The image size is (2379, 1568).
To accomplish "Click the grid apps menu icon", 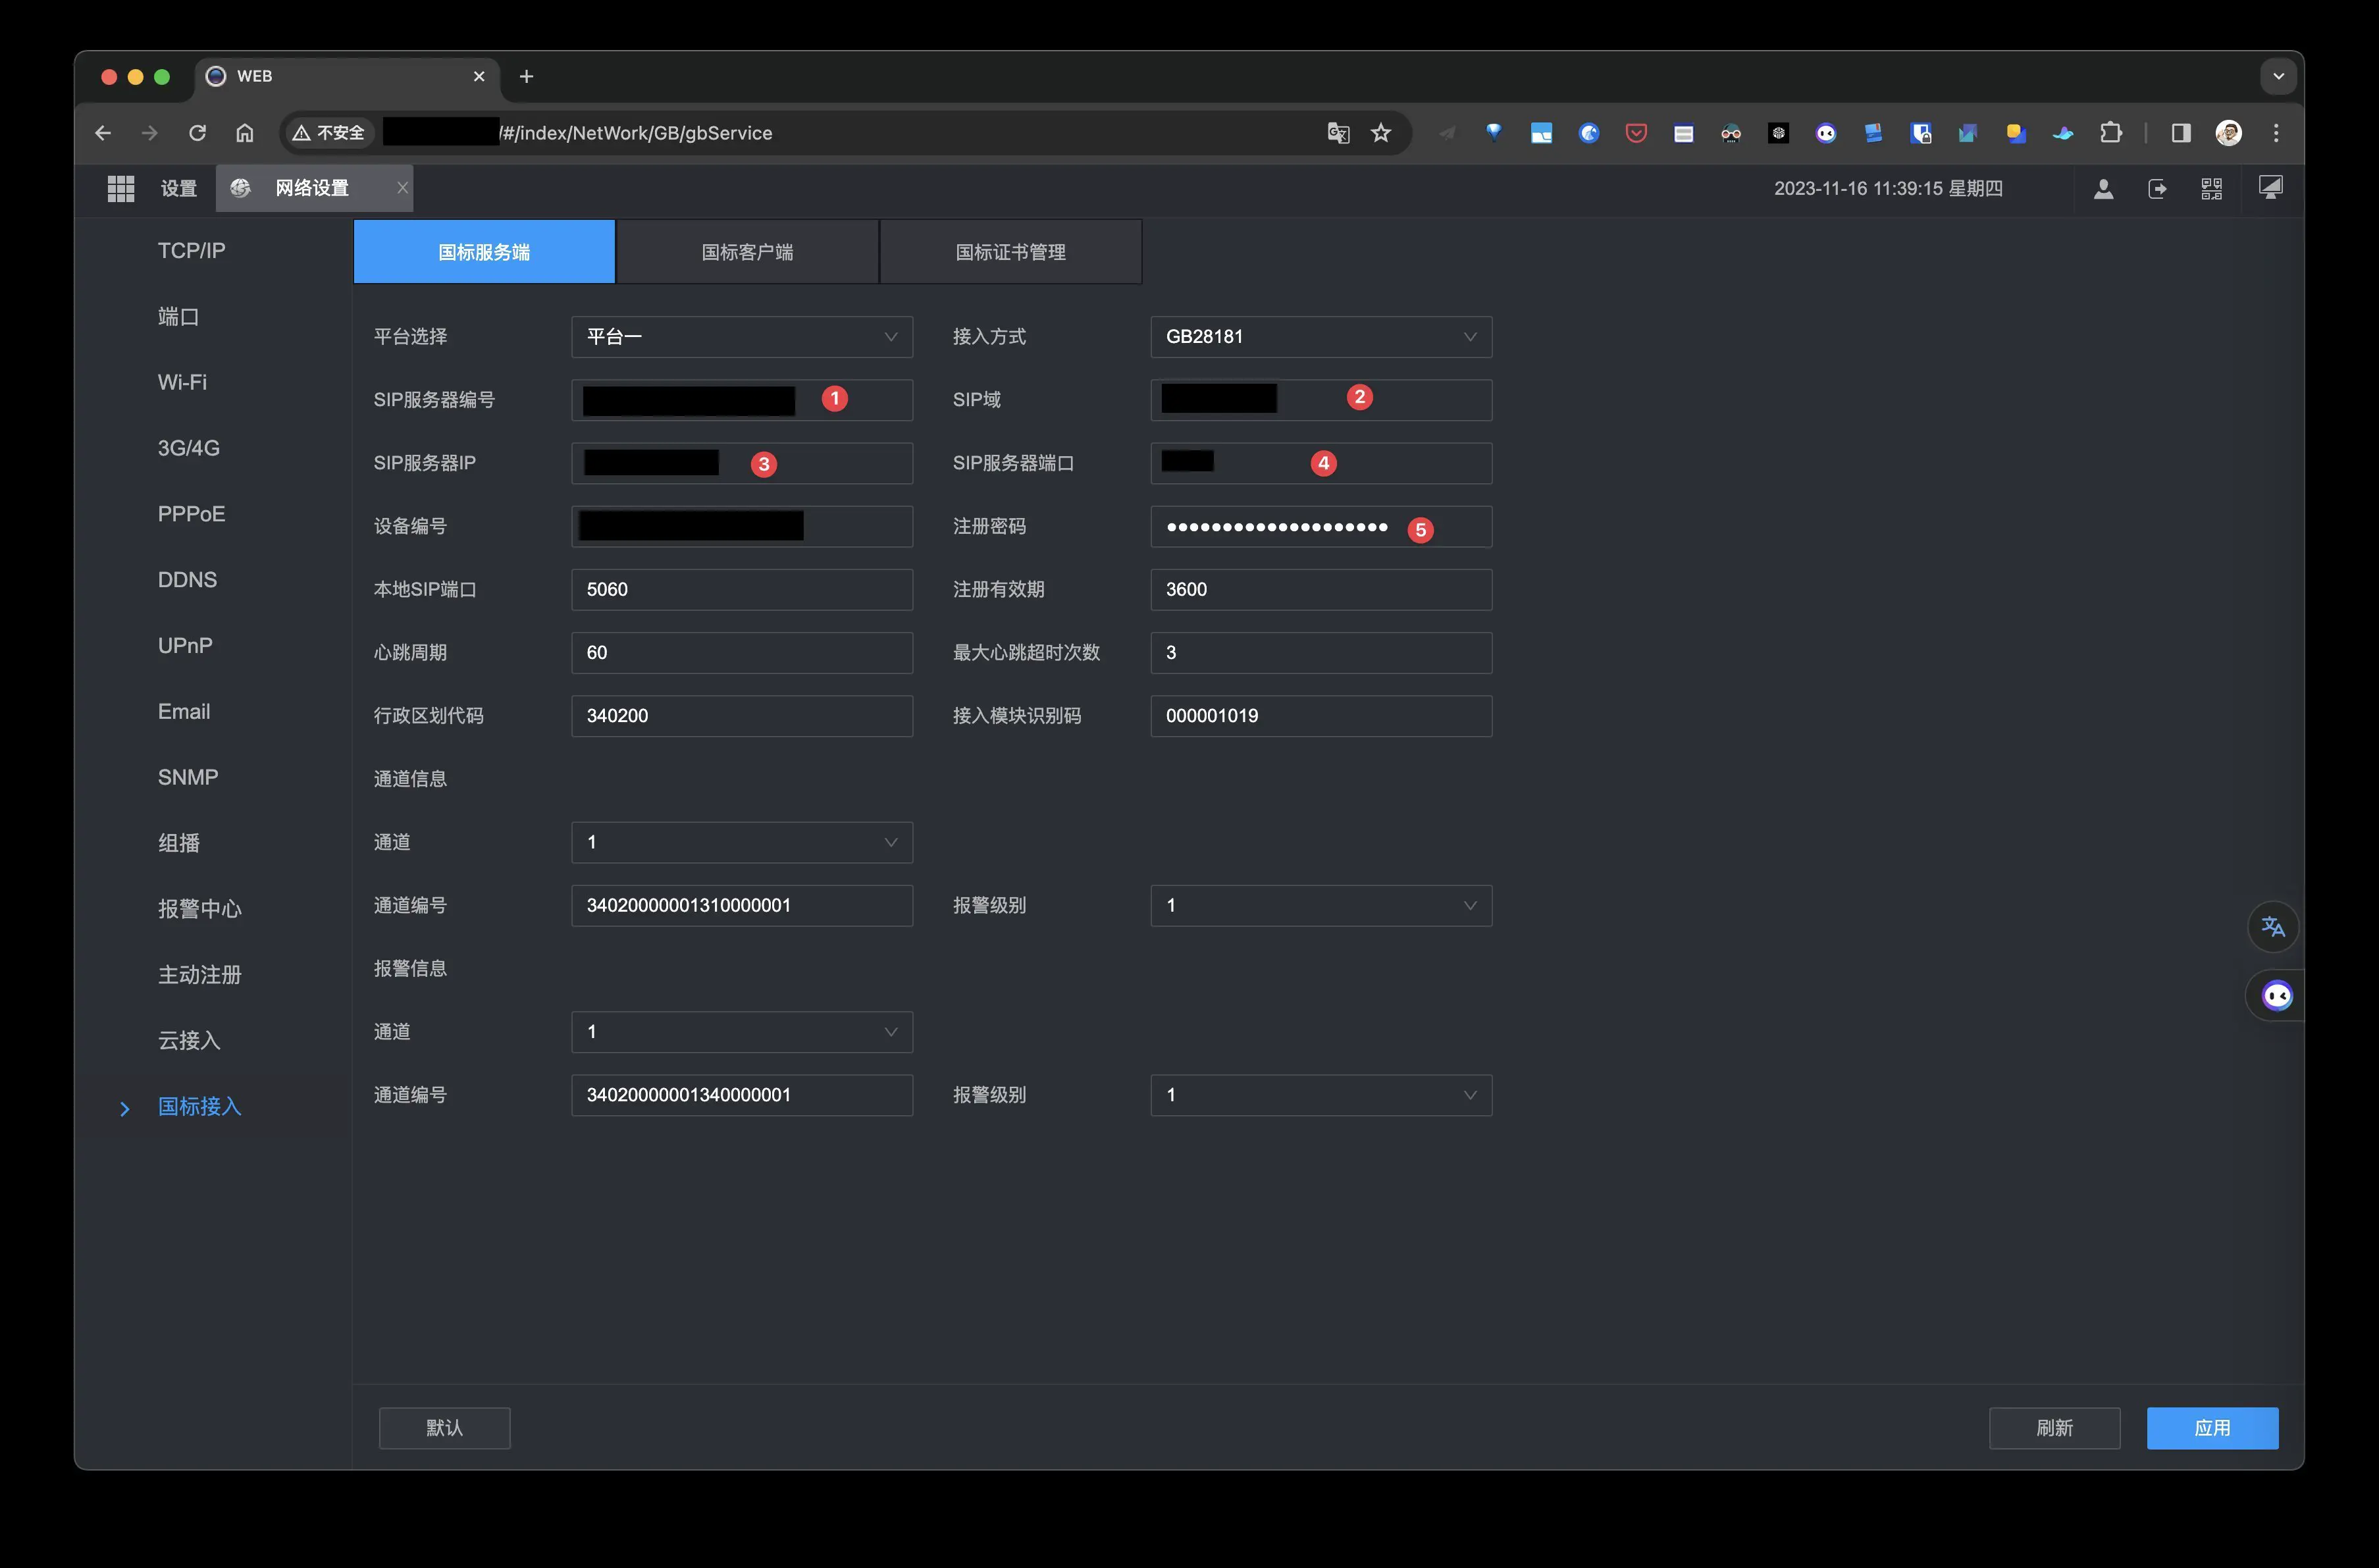I will (121, 188).
